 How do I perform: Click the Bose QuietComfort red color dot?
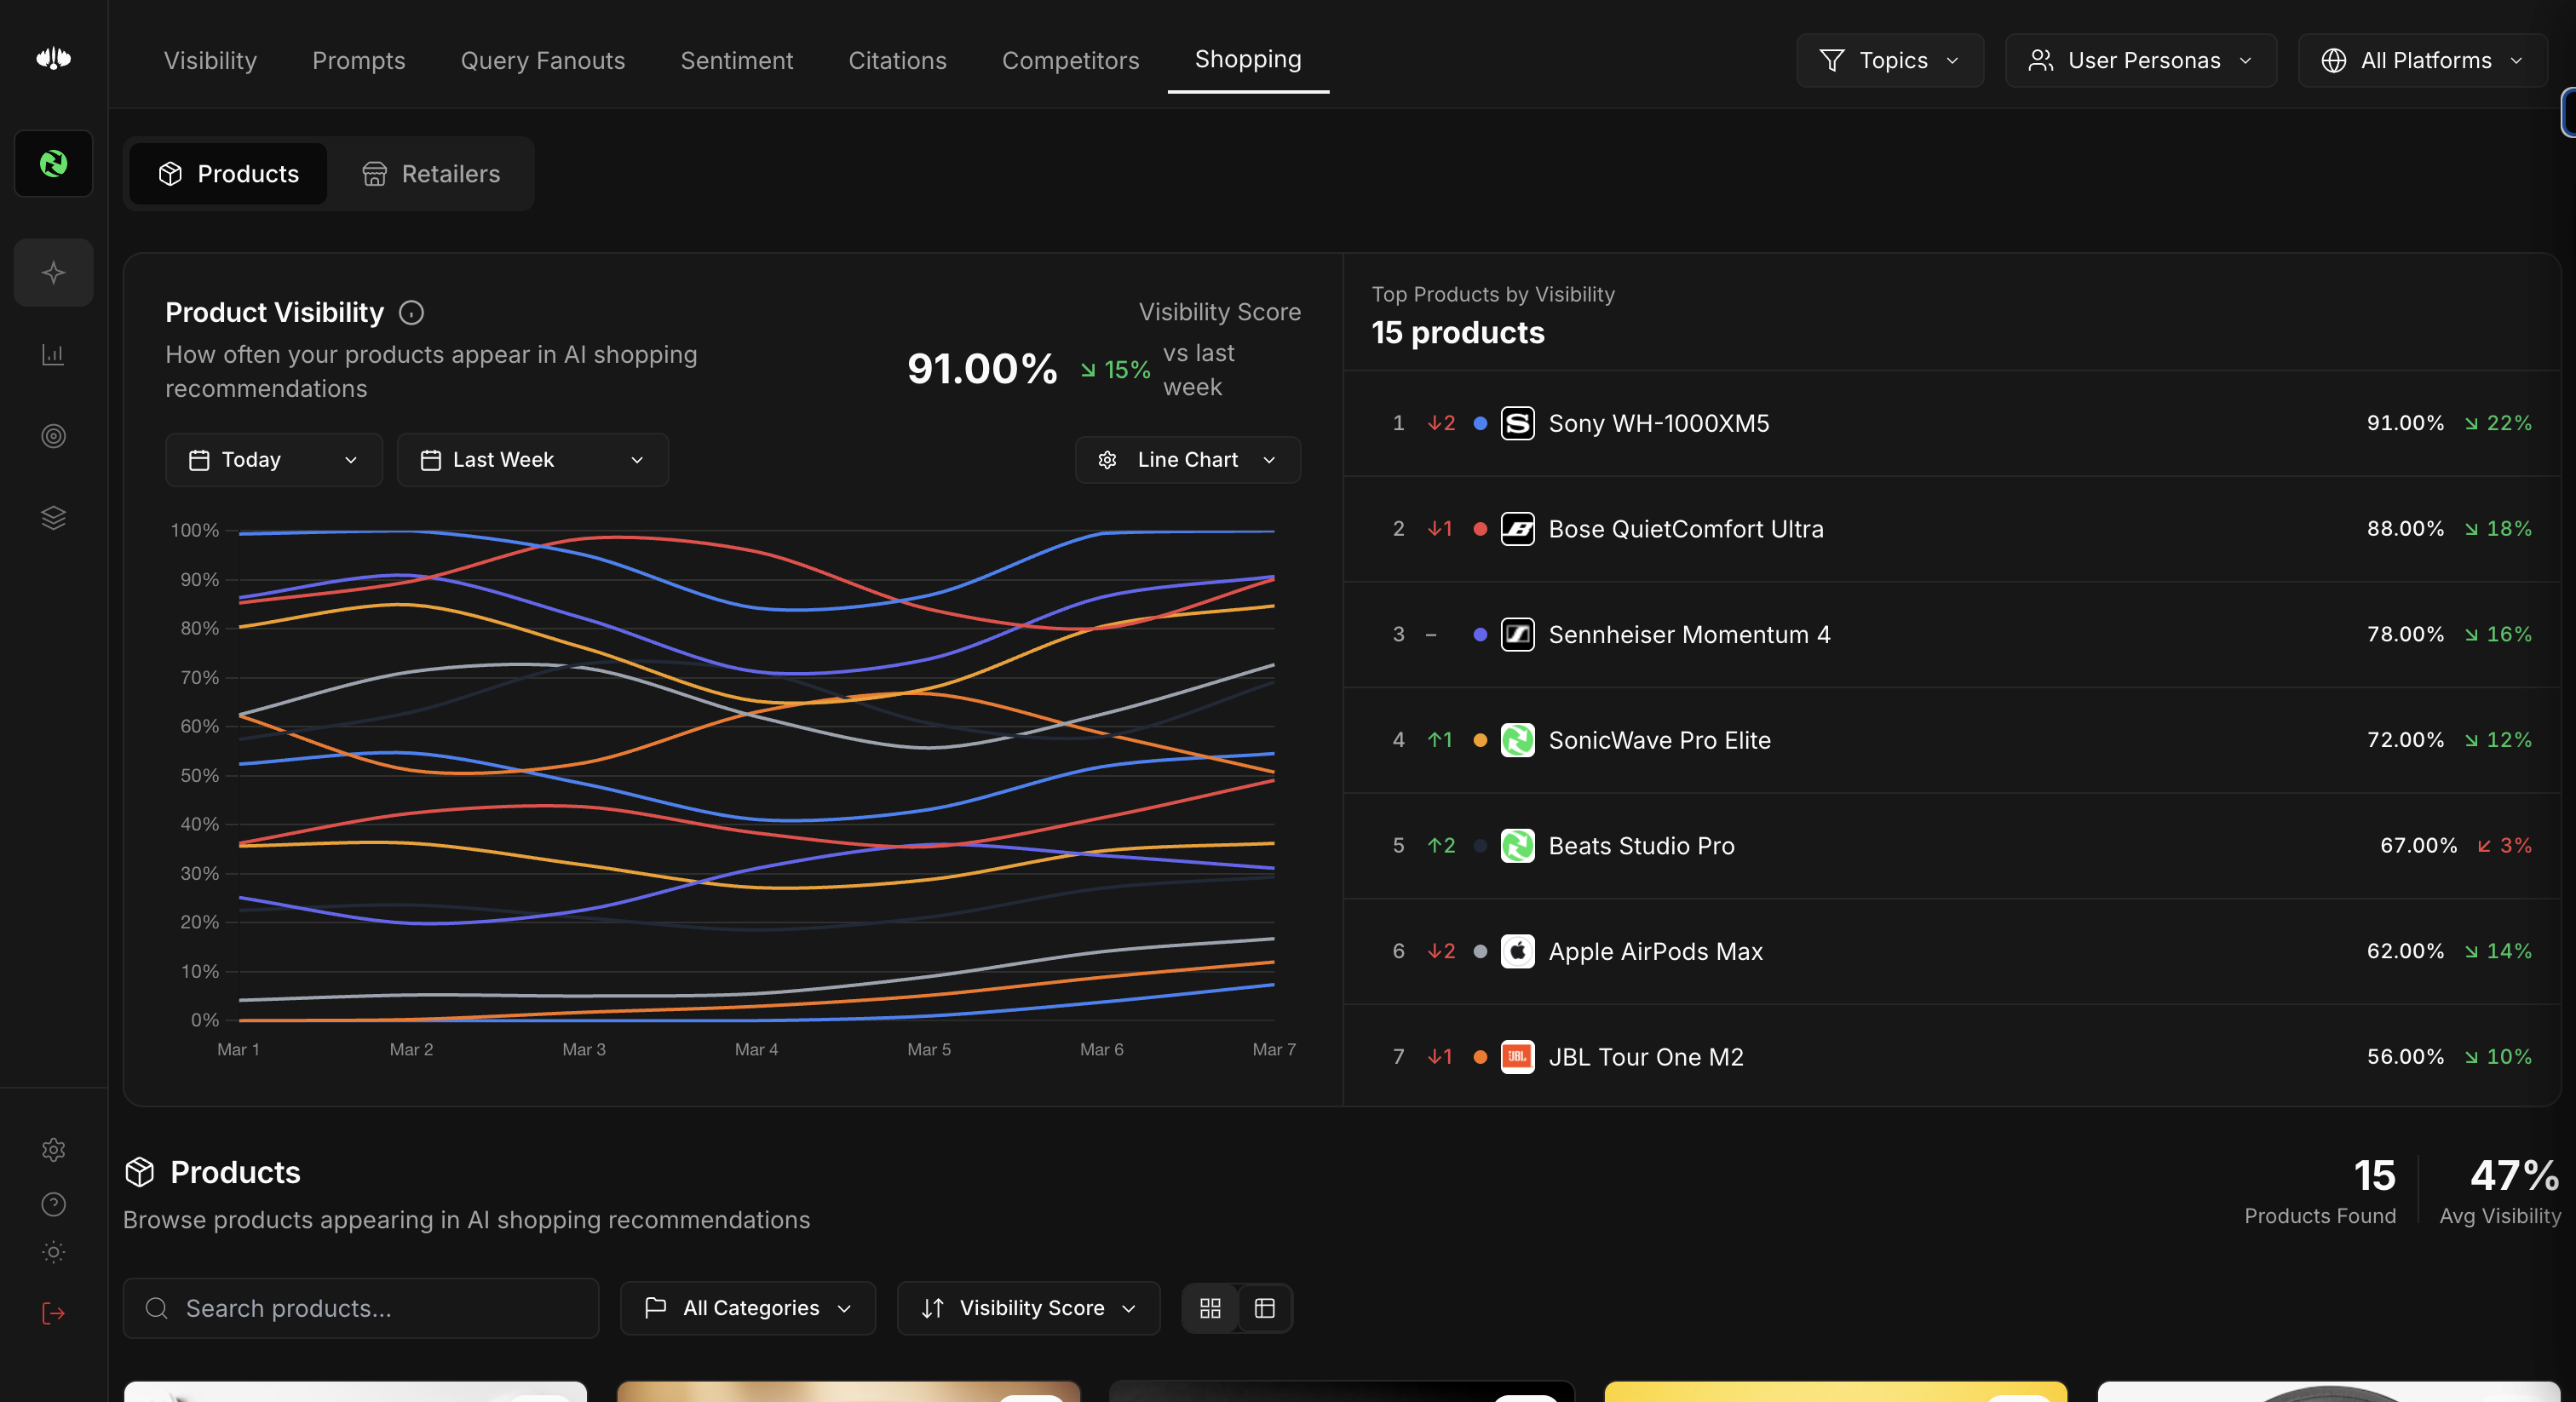[1480, 529]
